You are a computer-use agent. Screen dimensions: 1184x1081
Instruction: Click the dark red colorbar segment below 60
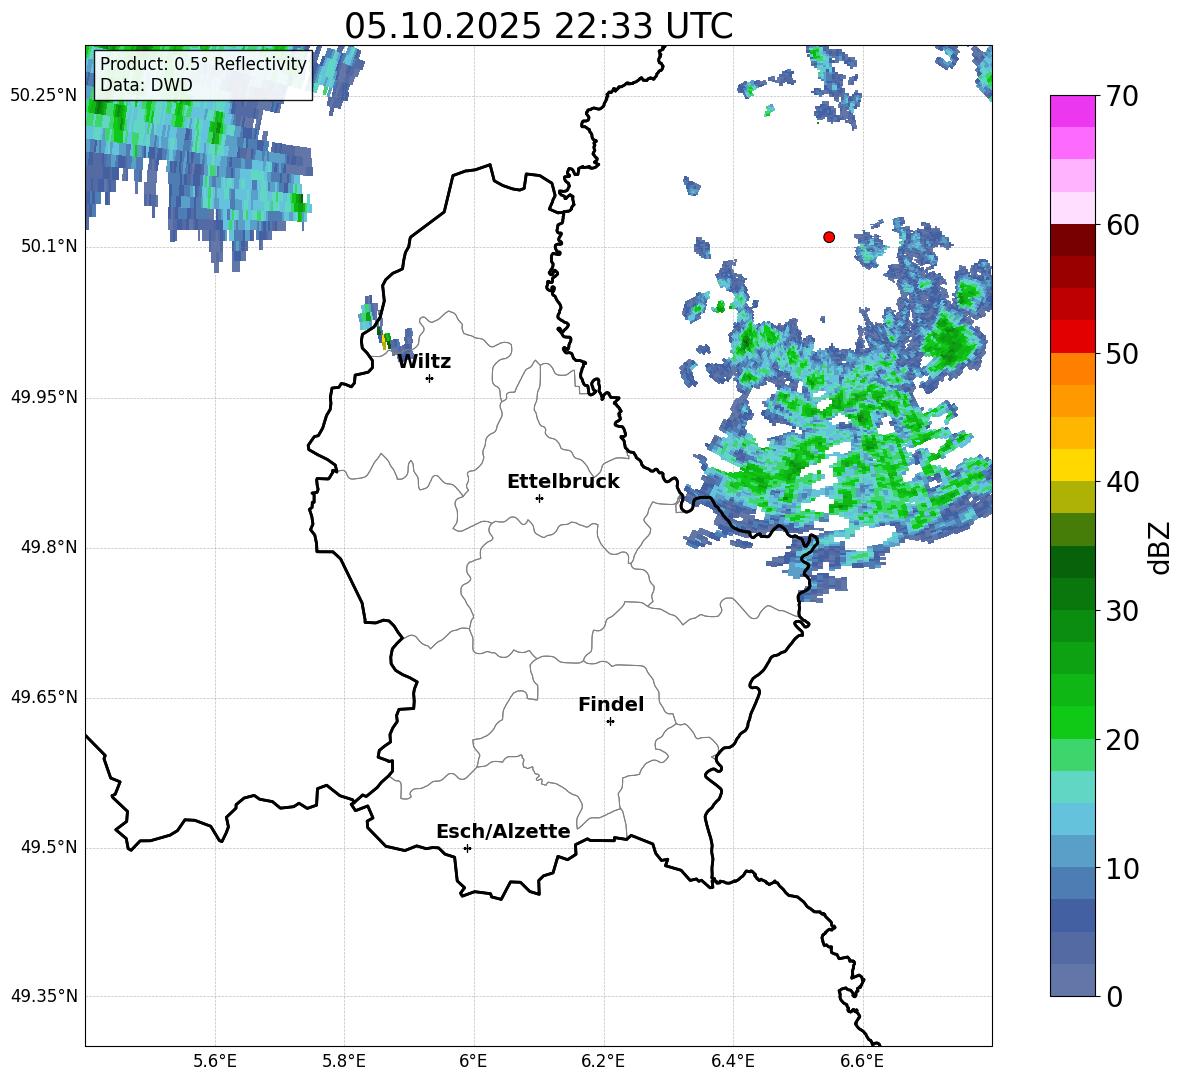[1072, 240]
